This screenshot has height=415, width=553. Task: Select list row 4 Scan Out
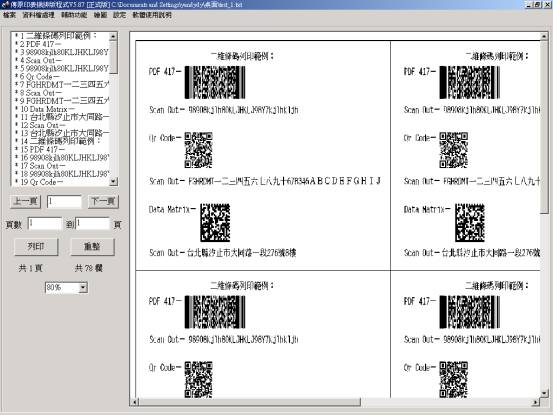pyautogui.click(x=61, y=60)
